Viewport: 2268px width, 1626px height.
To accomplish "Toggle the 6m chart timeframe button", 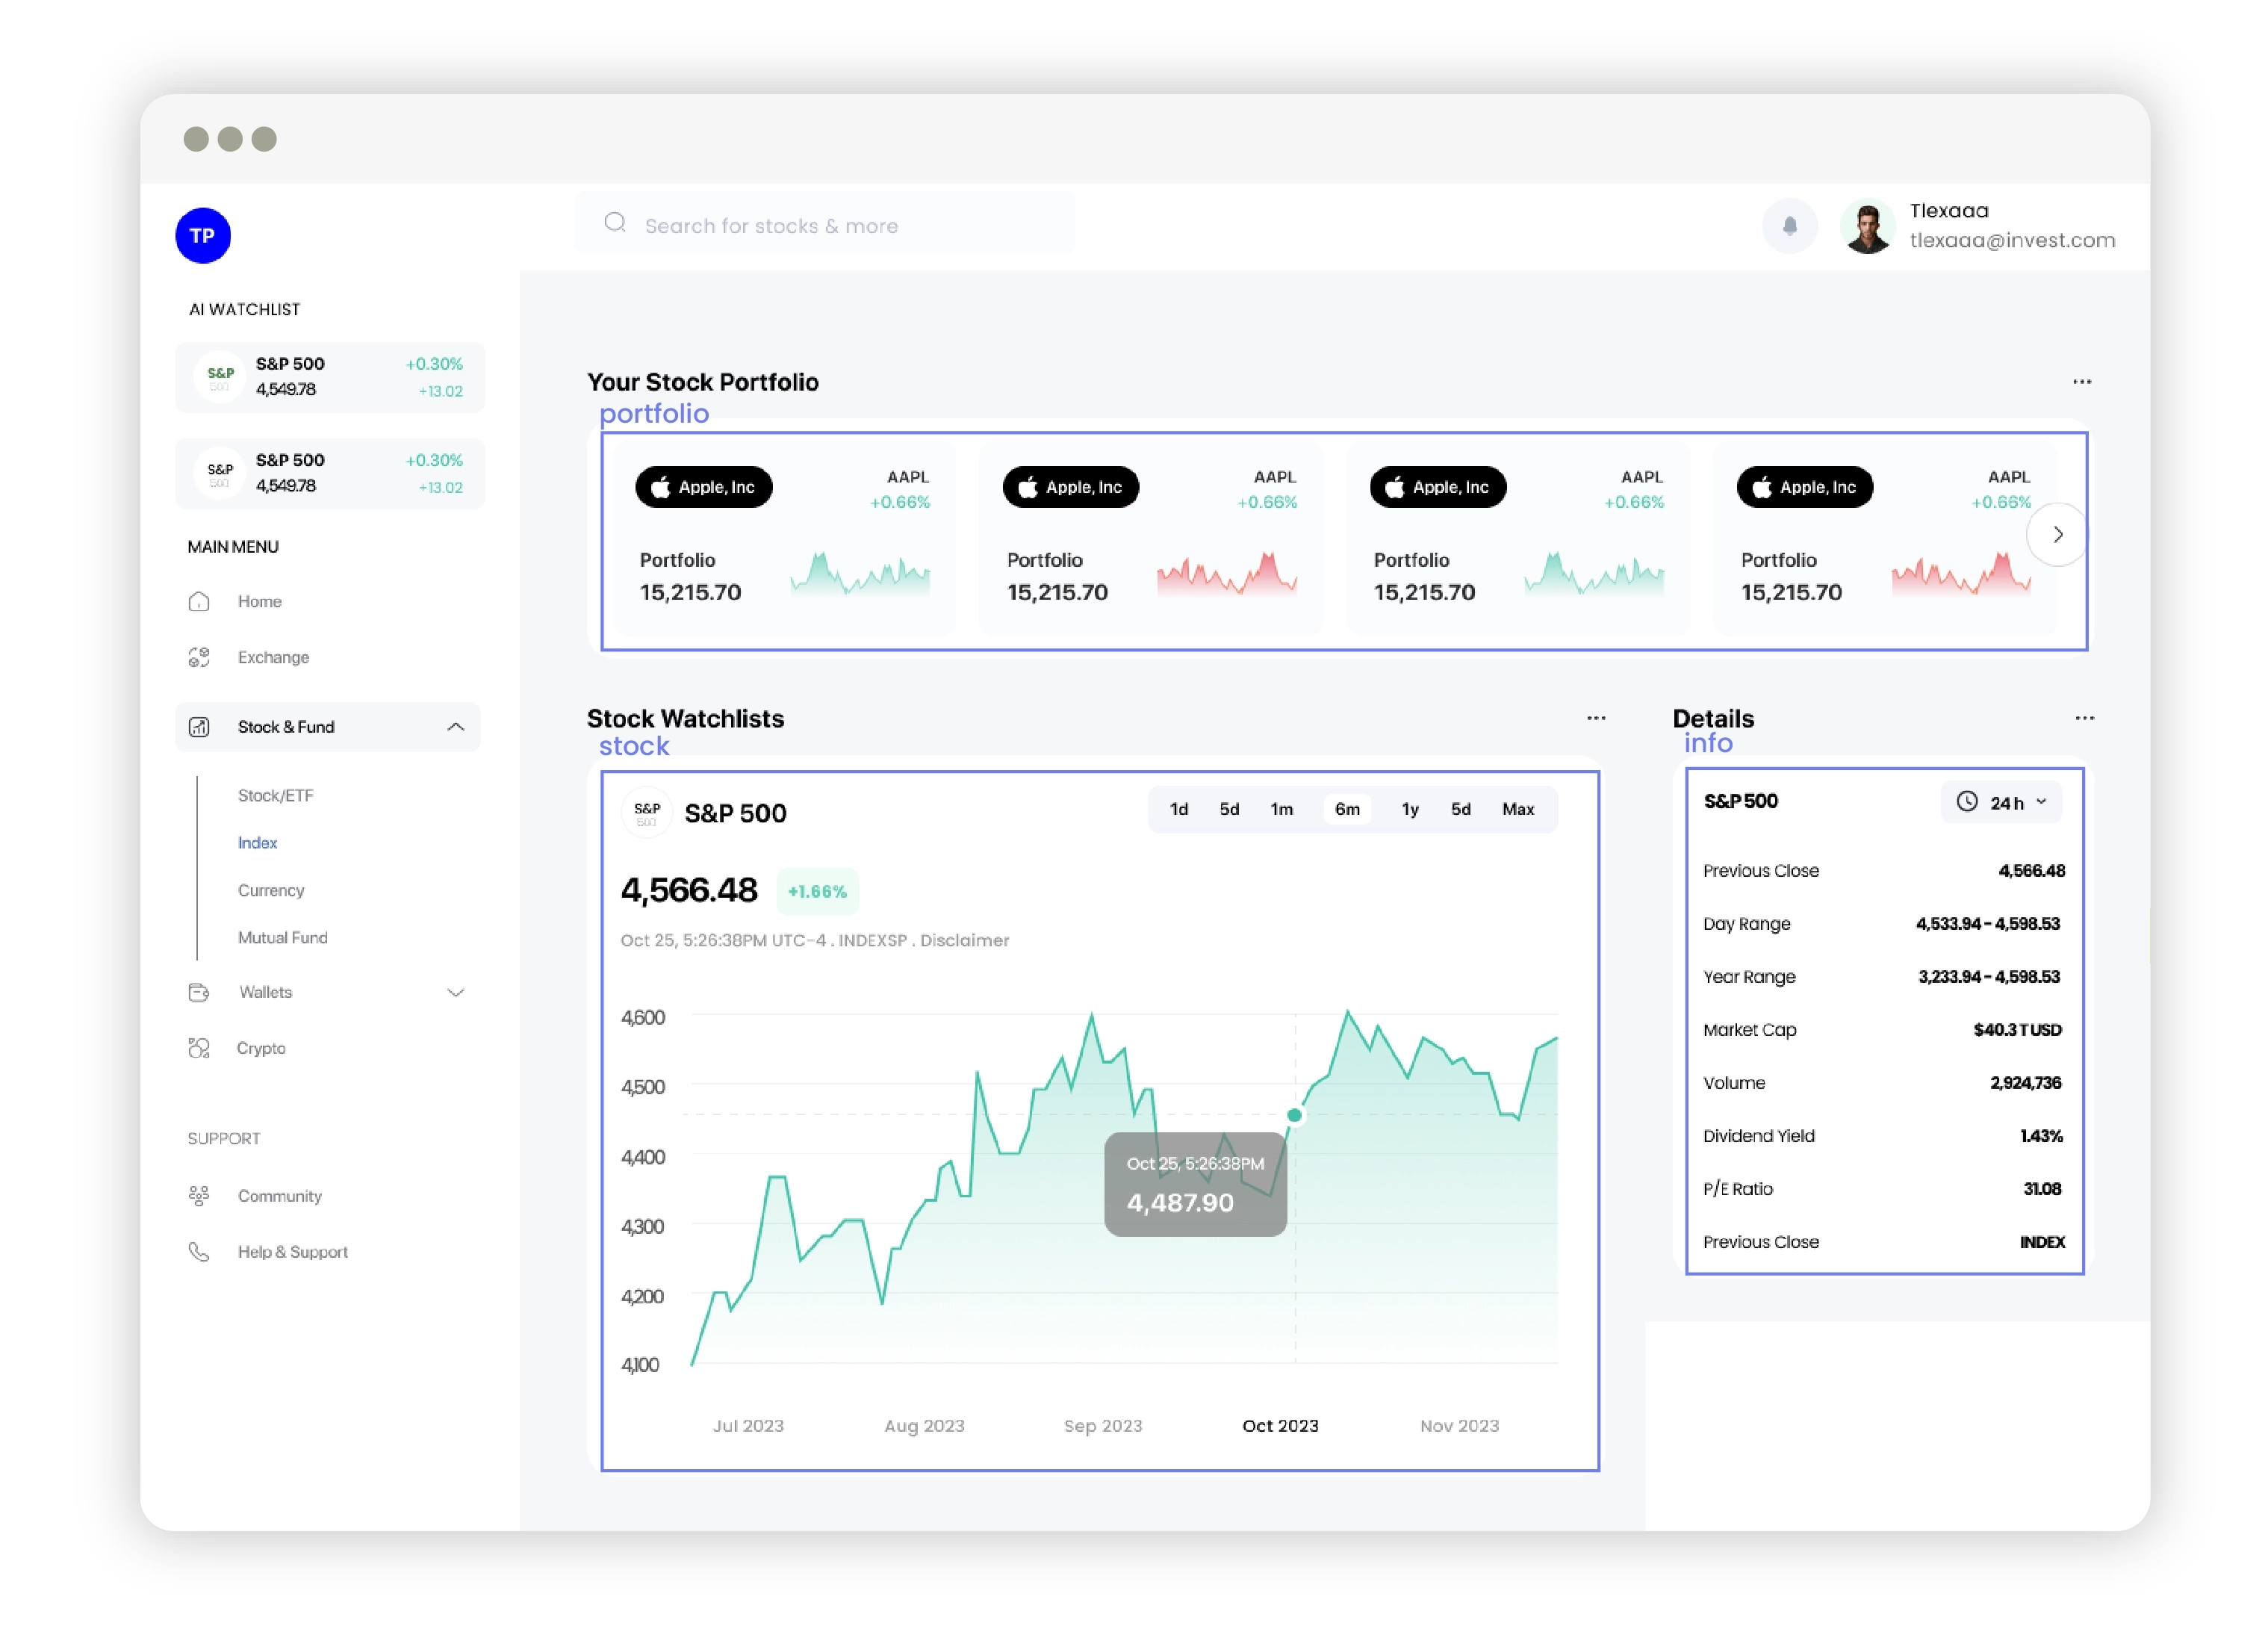I will tap(1348, 810).
